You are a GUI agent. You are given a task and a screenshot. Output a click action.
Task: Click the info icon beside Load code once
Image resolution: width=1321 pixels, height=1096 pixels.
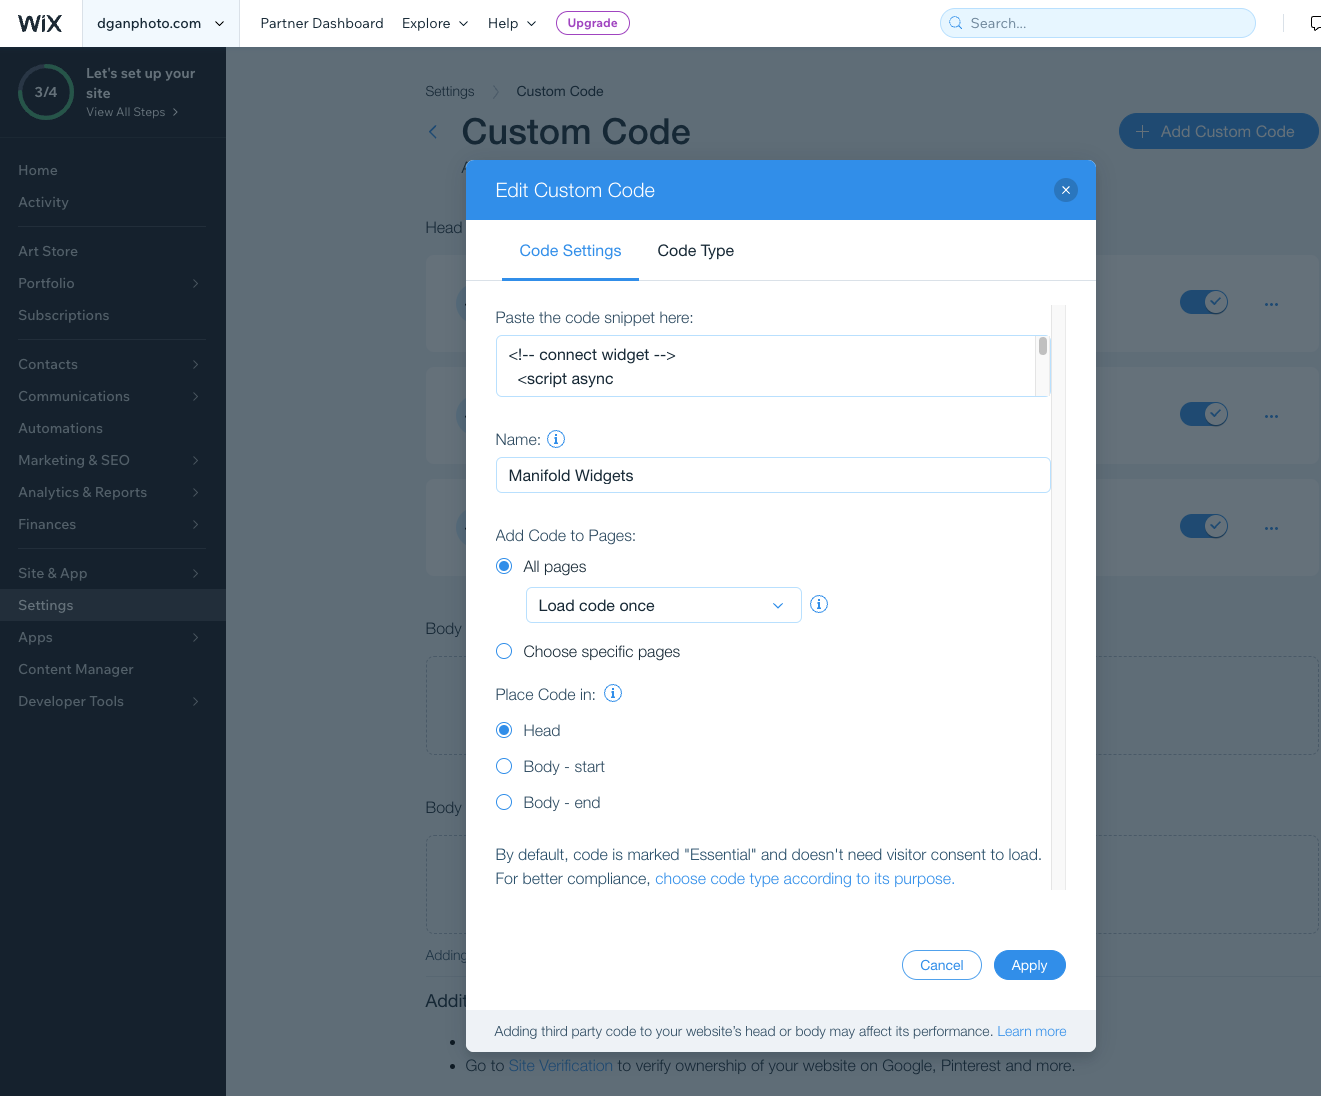[x=819, y=604]
